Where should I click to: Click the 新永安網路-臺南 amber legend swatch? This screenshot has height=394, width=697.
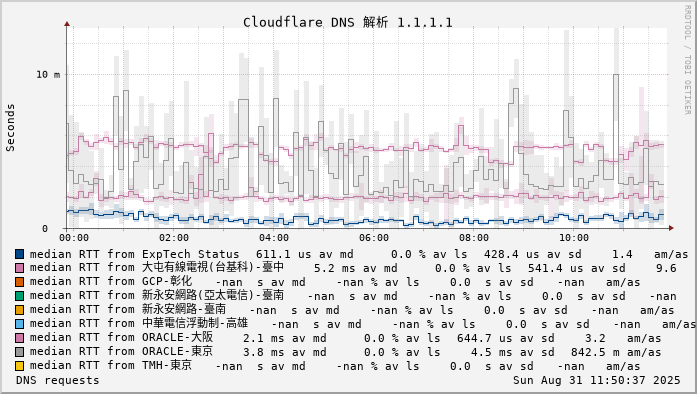point(20,310)
